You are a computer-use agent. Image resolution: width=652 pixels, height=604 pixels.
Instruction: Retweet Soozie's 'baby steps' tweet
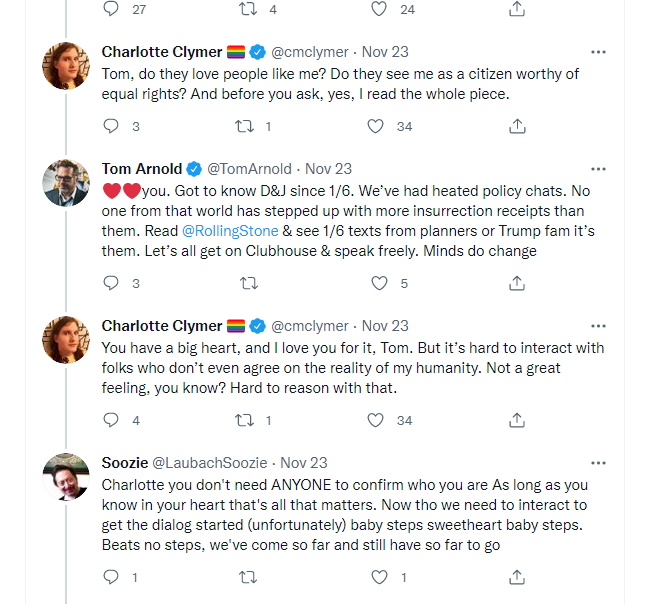[x=243, y=577]
